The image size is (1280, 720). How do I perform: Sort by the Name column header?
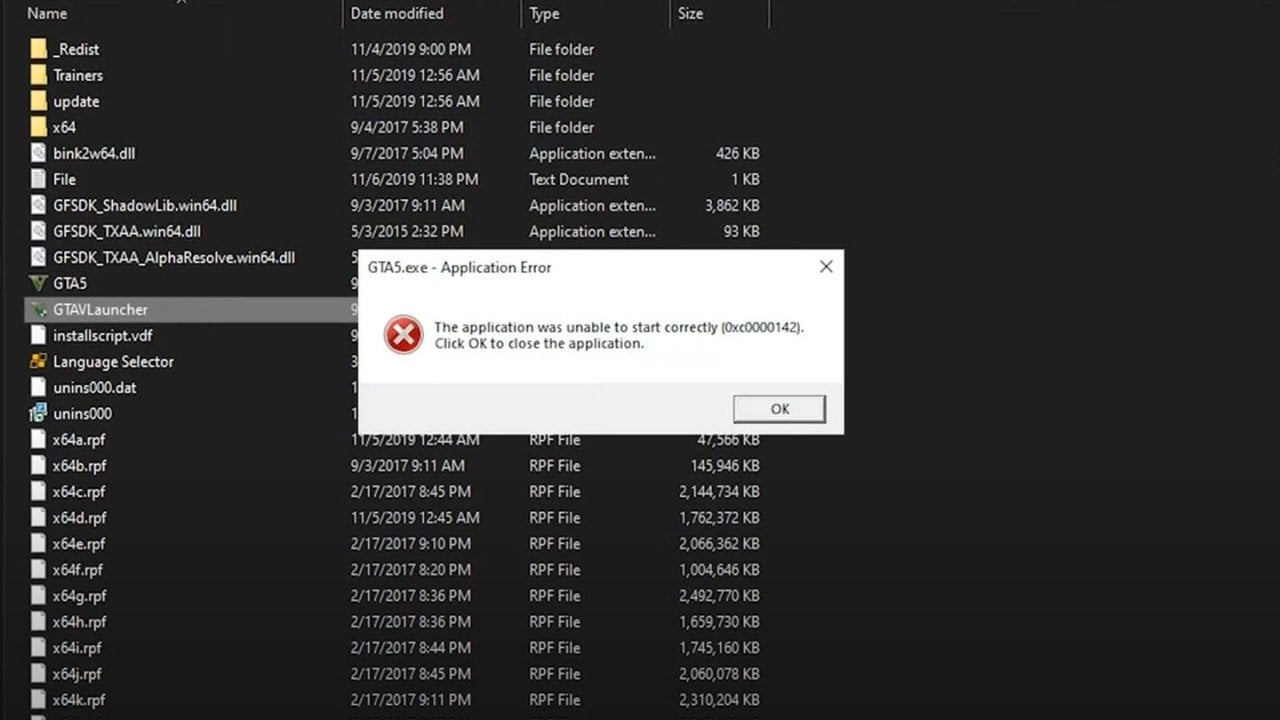pos(47,14)
